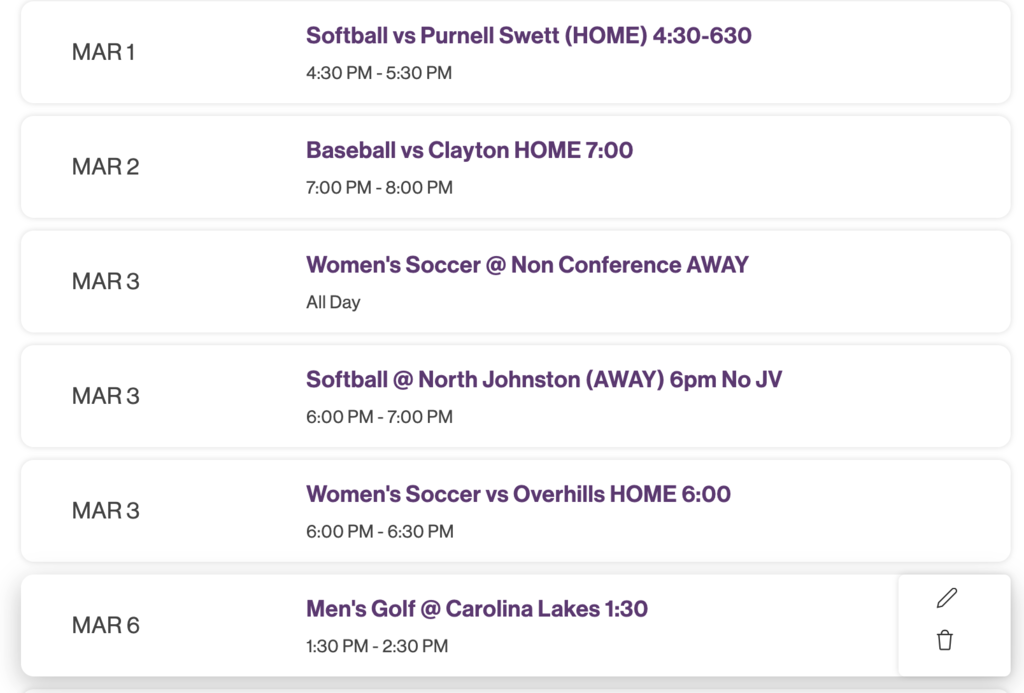Click the MAR 2 date label
1024x693 pixels.
point(104,167)
